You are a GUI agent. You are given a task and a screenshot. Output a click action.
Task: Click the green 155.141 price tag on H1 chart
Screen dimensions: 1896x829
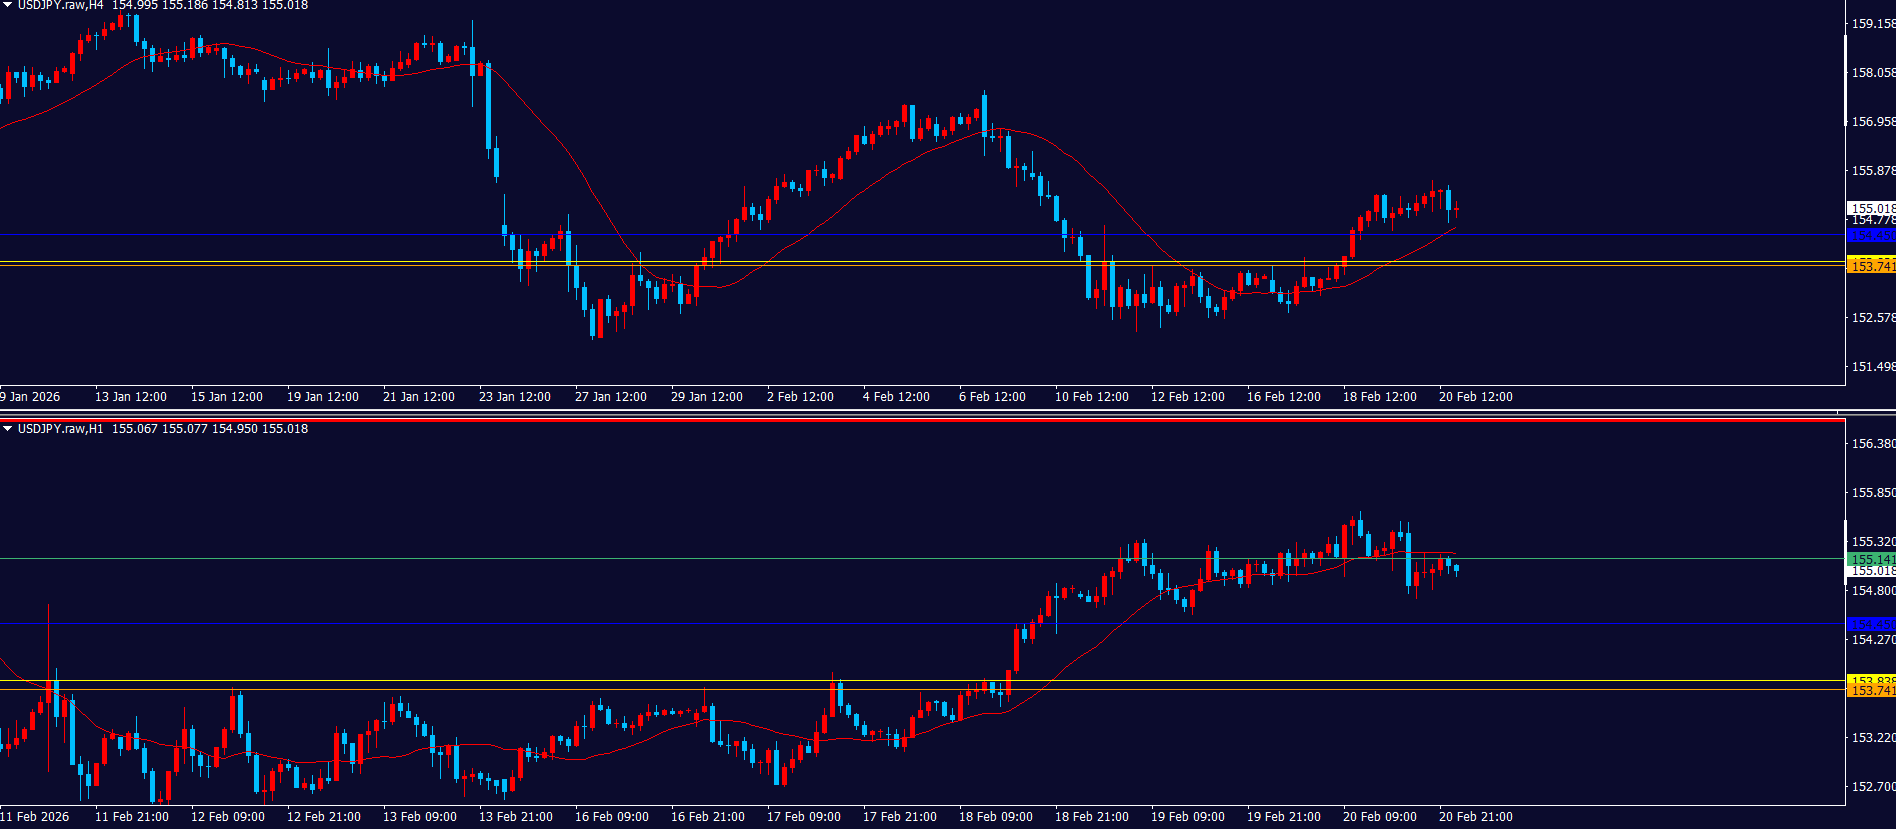pyautogui.click(x=1870, y=559)
